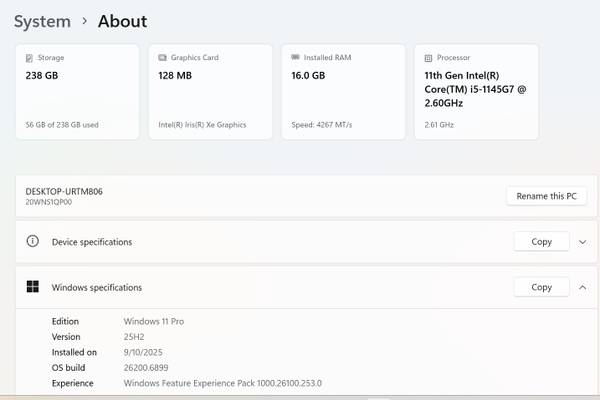Click the Windows logo beside Windows specifications
Screen dimensions: 600x400
coord(33,287)
